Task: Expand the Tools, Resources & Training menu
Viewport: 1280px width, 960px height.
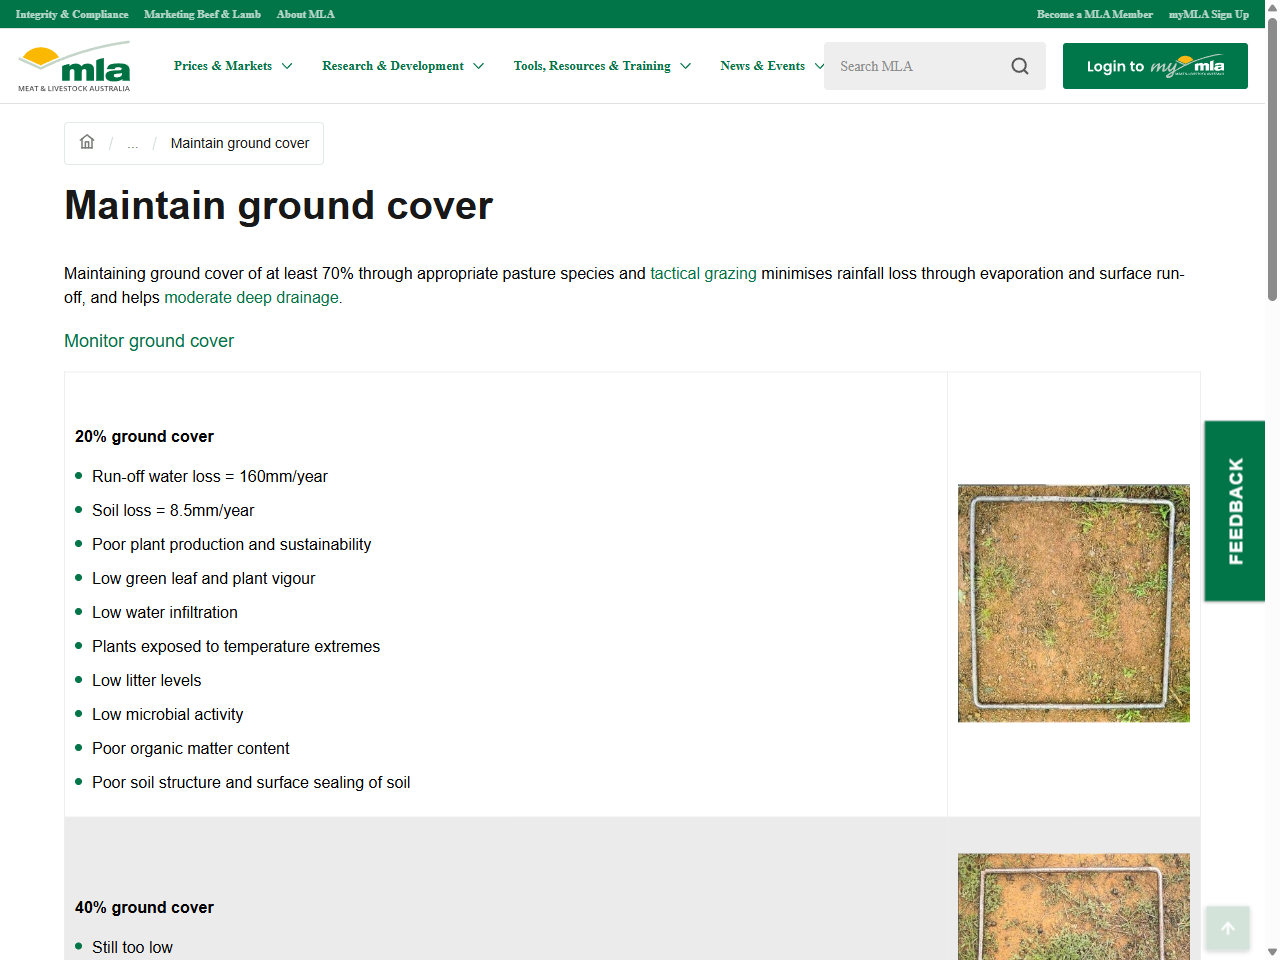Action: pos(591,65)
